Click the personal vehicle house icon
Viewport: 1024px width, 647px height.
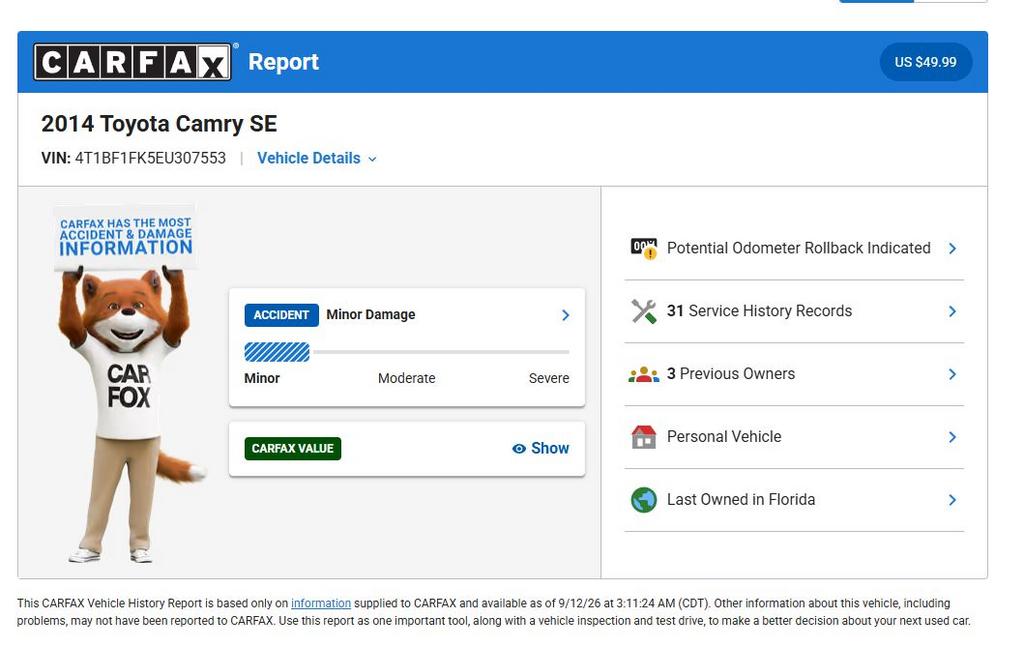point(644,437)
